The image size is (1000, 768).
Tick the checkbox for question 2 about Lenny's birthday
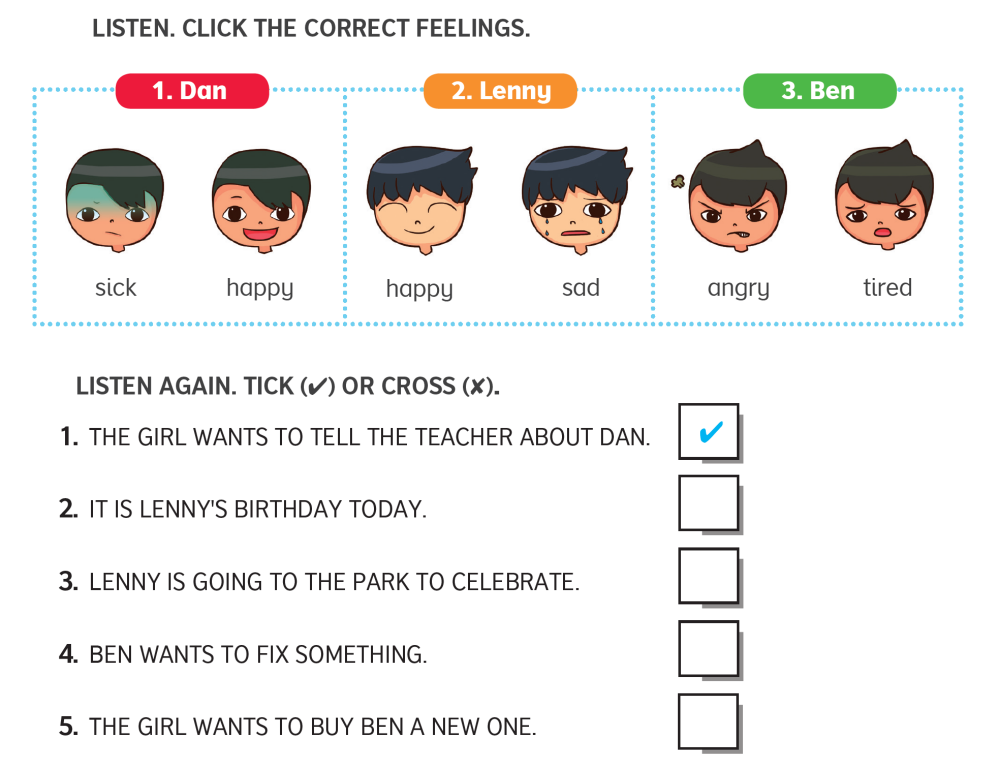[x=709, y=503]
